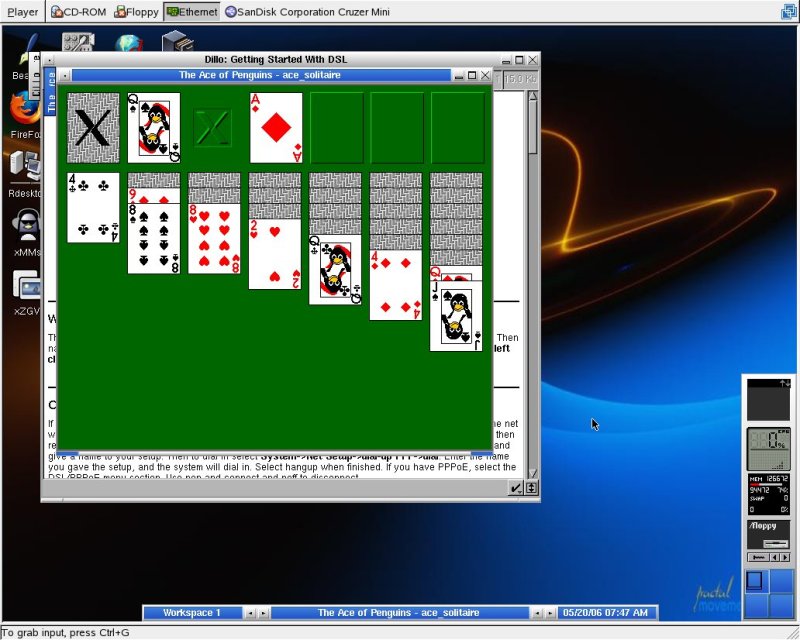Launch the xMMs desktop icon
This screenshot has height=640, width=800.
(26, 228)
